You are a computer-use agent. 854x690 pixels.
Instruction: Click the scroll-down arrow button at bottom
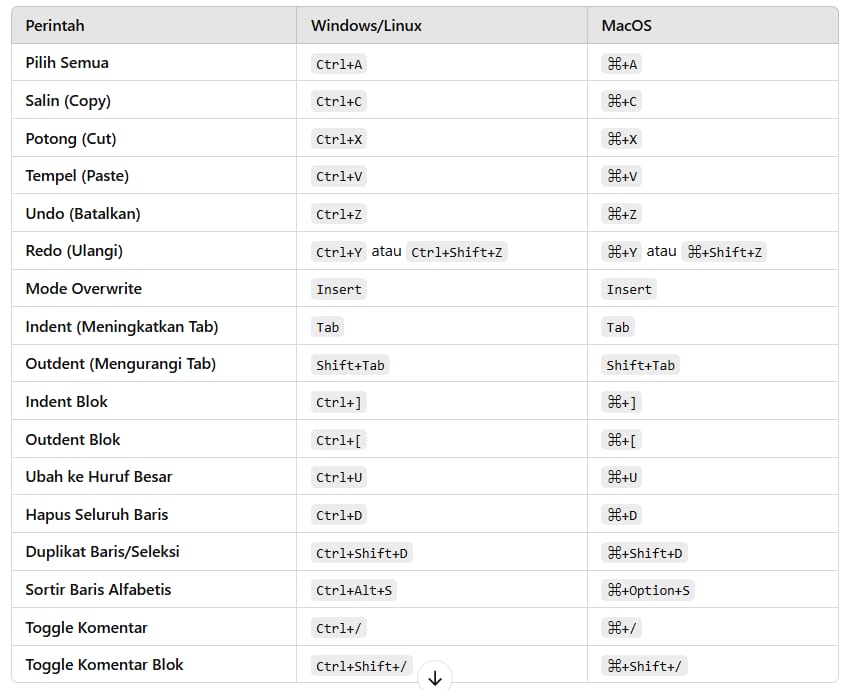[x=434, y=678]
